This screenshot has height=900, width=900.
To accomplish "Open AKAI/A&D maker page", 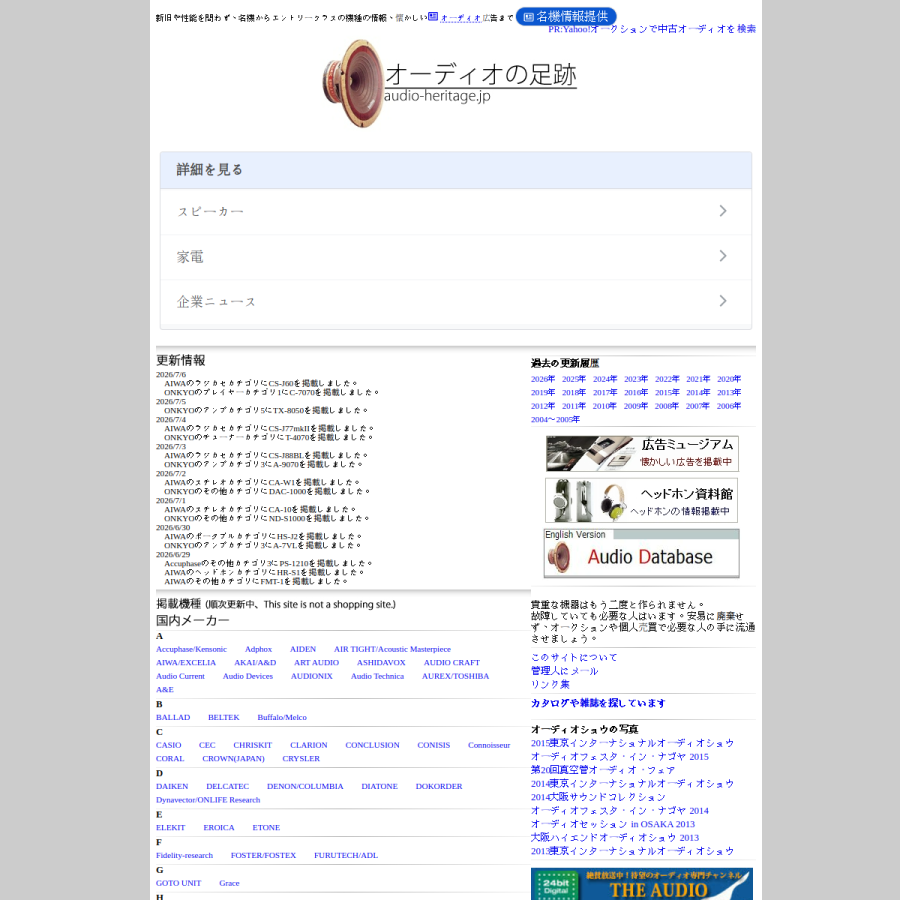I will 255,662.
